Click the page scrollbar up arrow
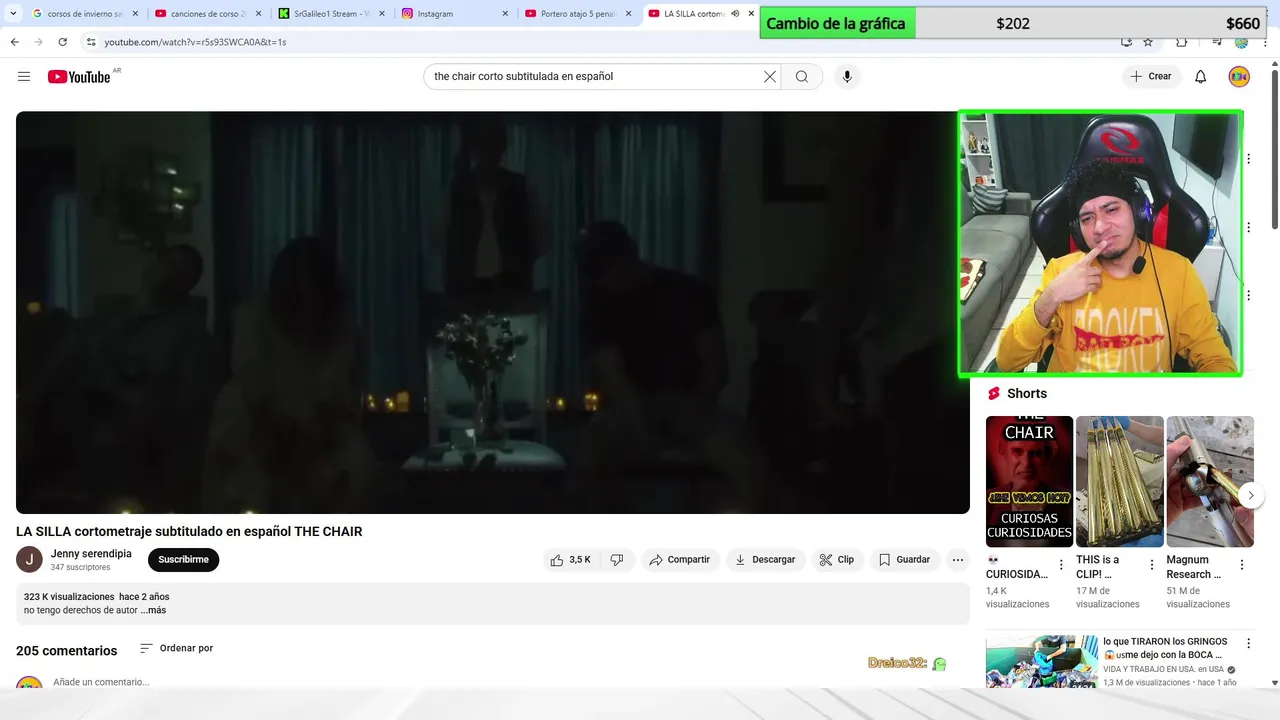The image size is (1280, 720). tap(1274, 65)
